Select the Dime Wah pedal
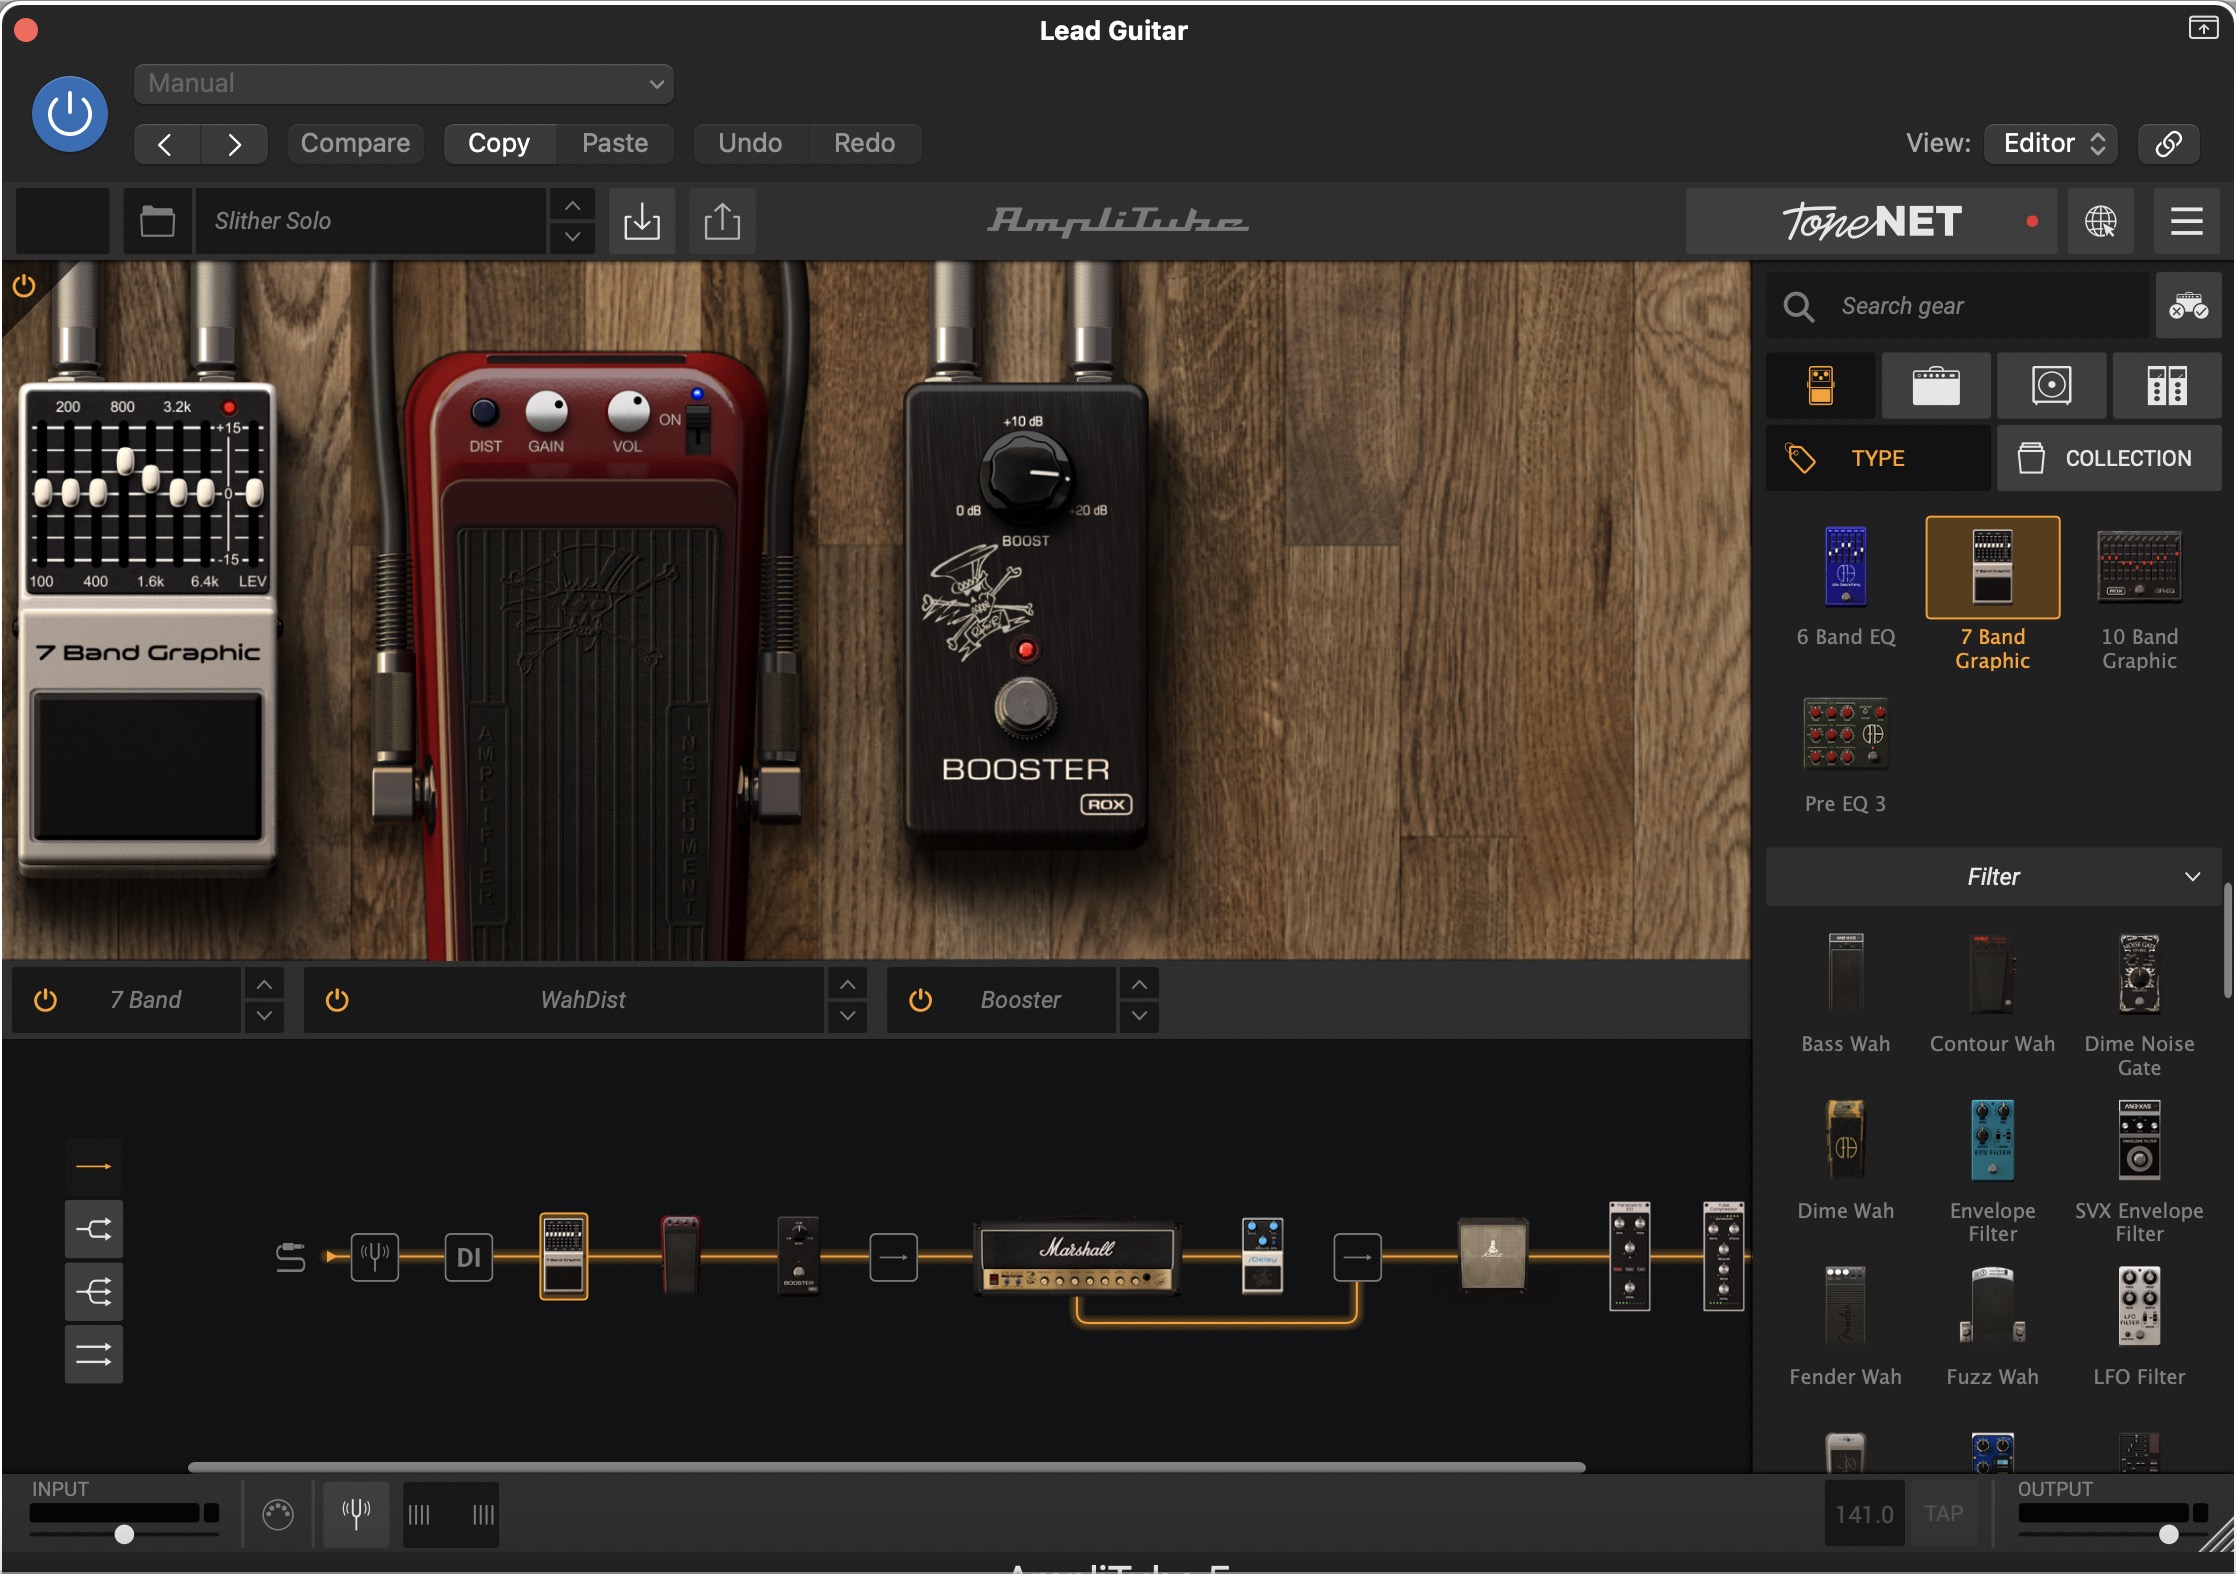Screen dimensions: 2236x1574 pos(1845,1141)
